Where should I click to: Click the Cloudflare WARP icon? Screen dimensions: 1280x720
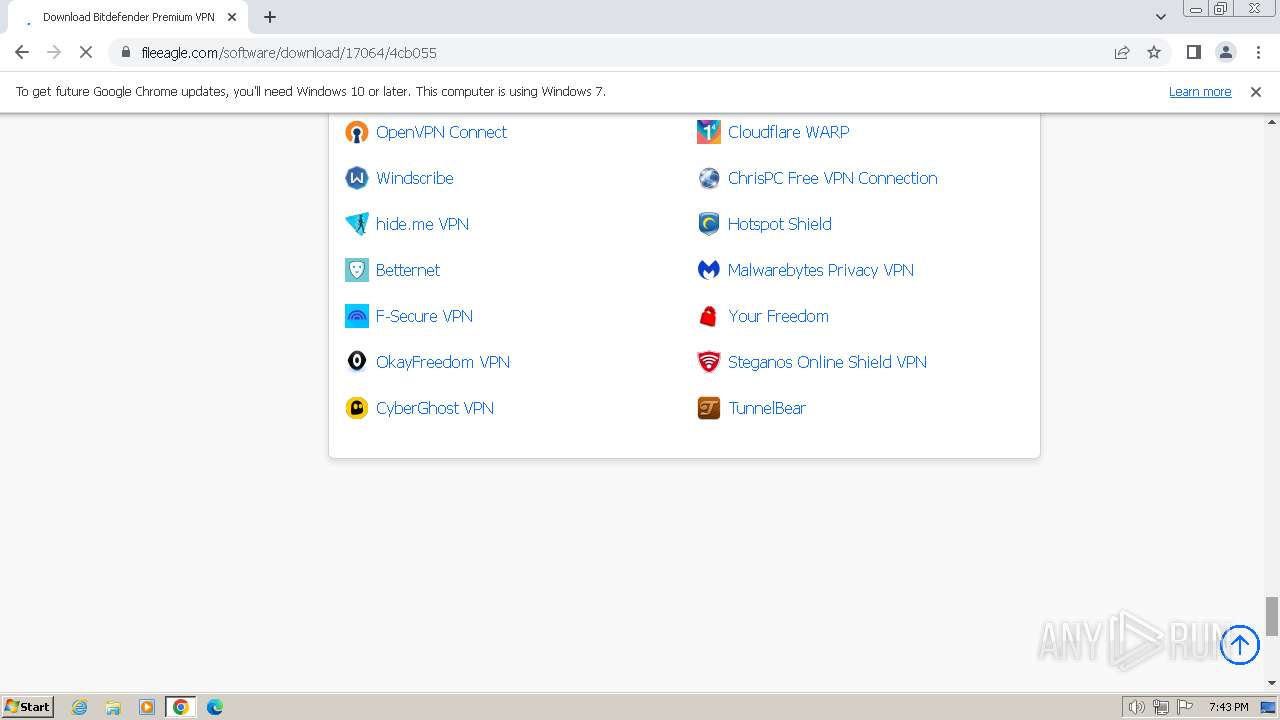coord(709,132)
